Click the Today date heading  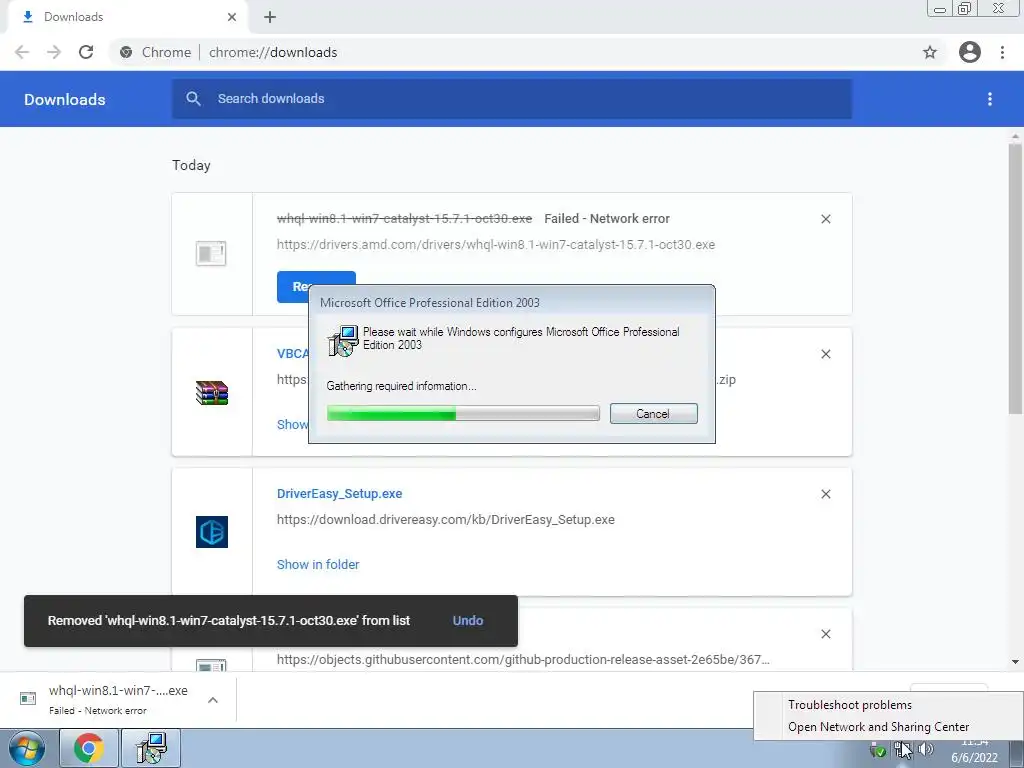[x=191, y=165]
